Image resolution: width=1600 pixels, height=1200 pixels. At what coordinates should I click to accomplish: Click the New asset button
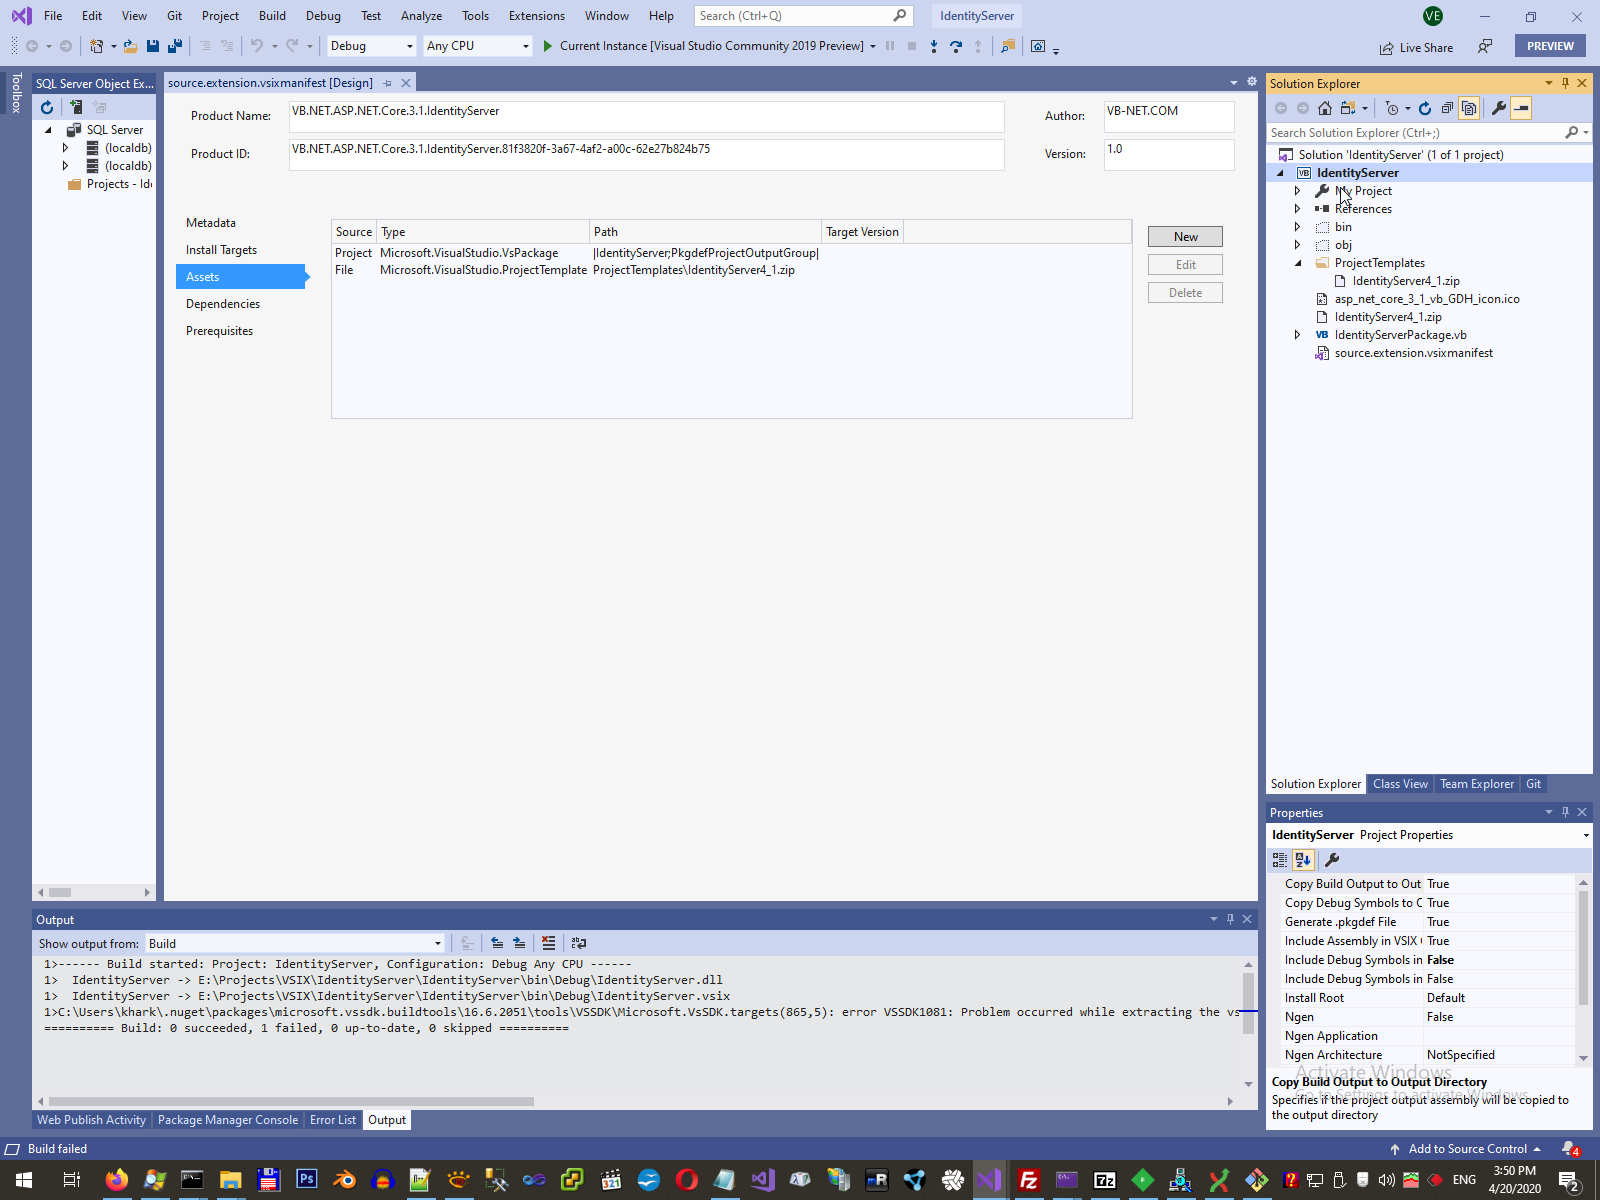(1185, 237)
